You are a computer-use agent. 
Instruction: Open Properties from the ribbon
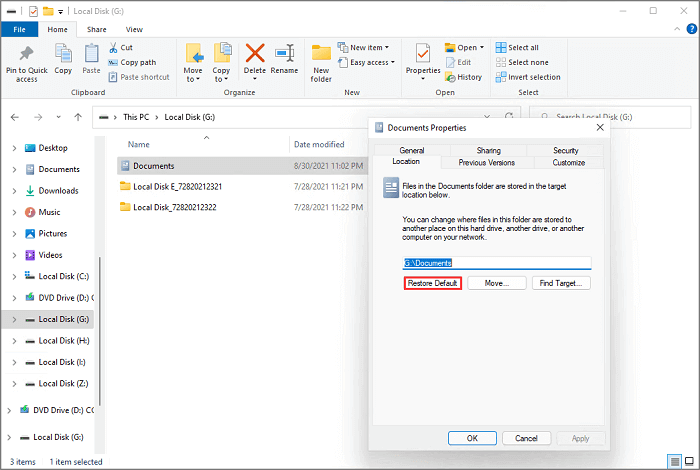click(423, 54)
